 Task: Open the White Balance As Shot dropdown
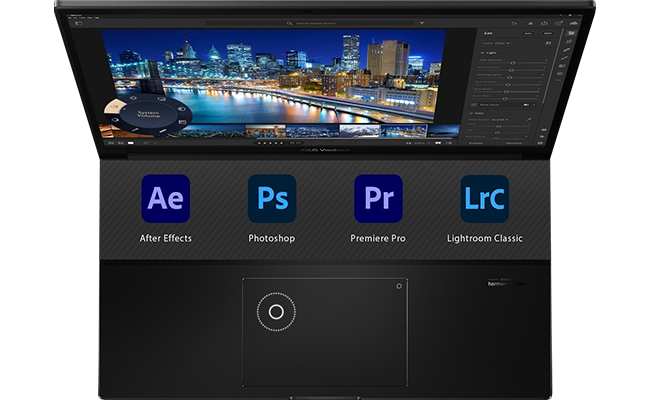(500, 120)
